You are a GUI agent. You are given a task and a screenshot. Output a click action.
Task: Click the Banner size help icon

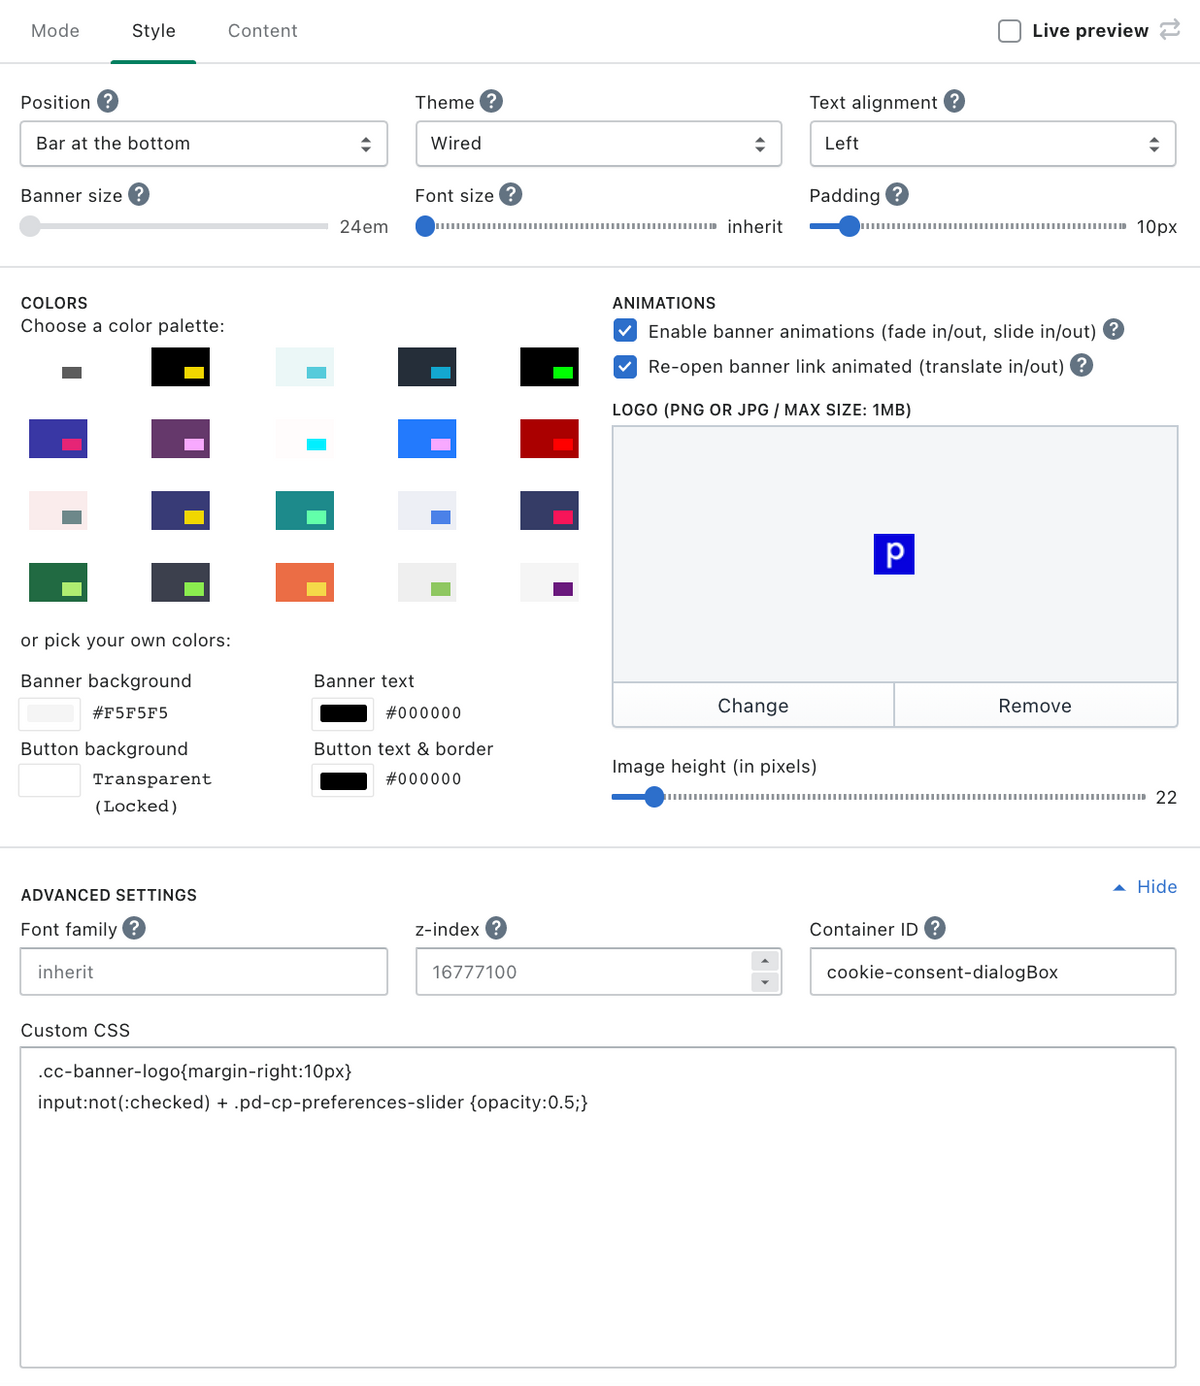139,194
